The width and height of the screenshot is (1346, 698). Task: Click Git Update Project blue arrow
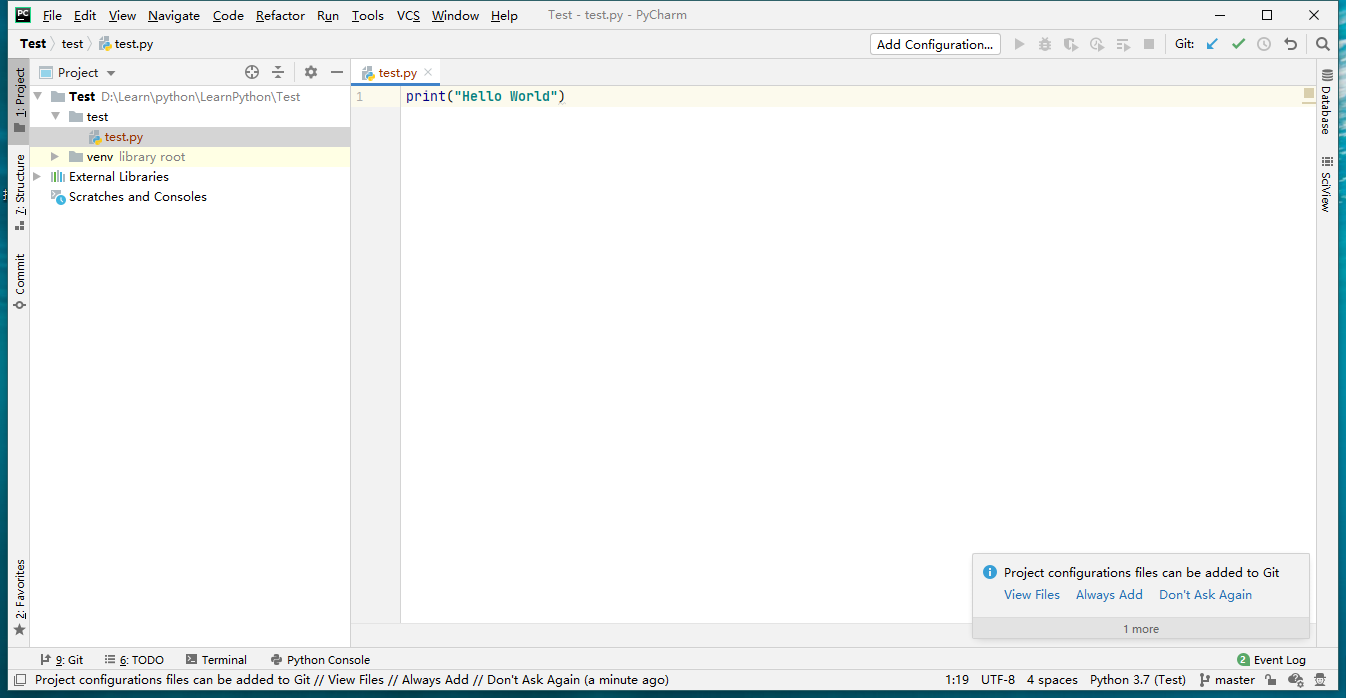coord(1212,44)
